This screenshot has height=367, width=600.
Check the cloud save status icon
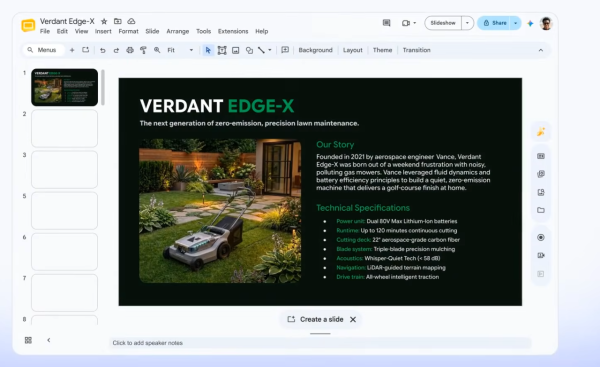point(131,21)
